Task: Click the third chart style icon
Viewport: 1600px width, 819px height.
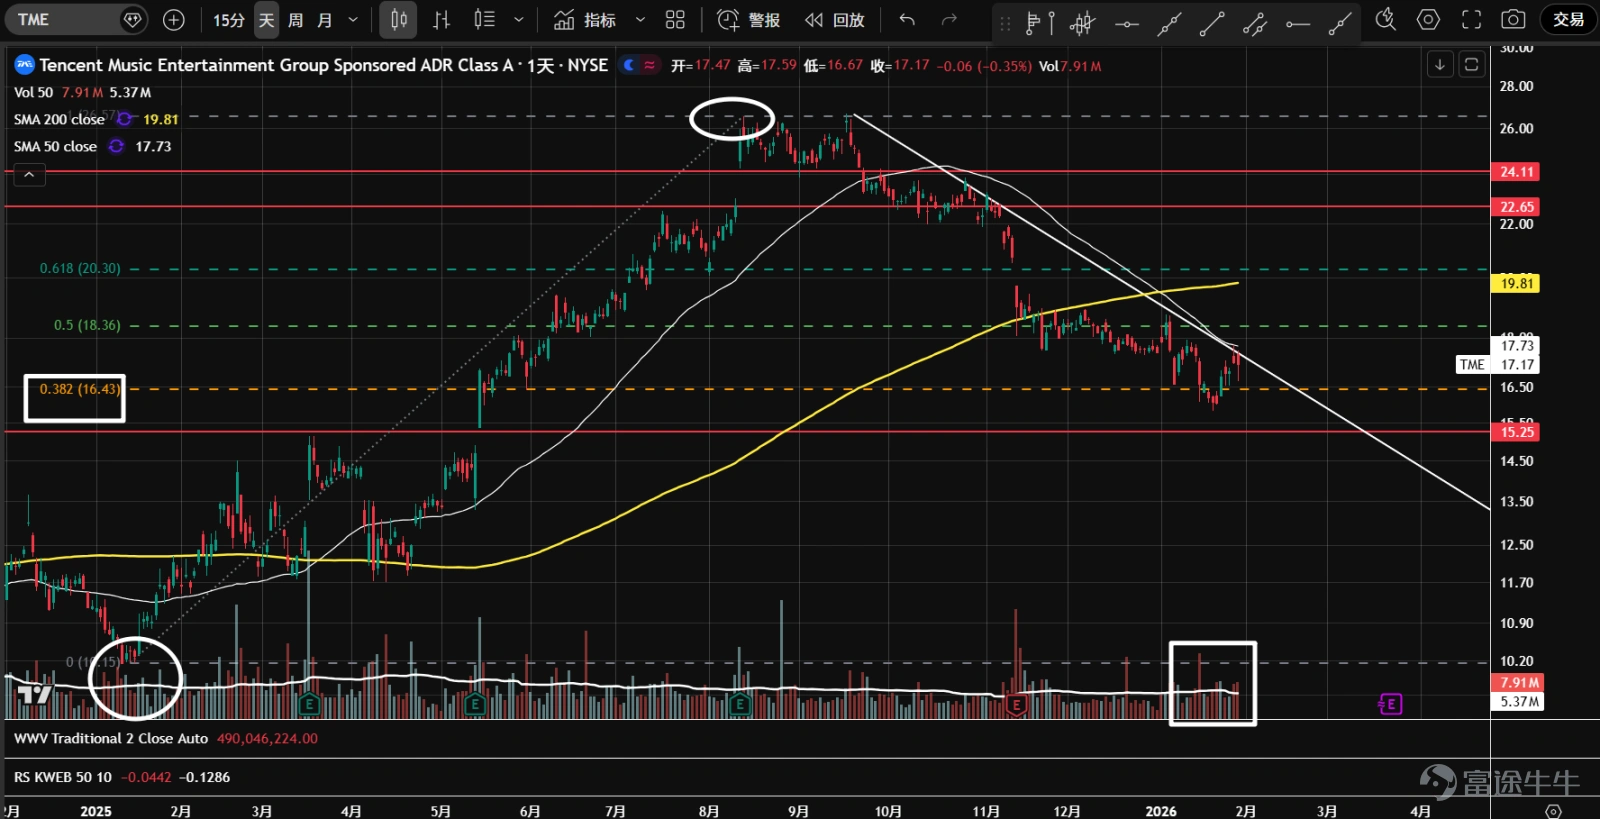Action: pyautogui.click(x=484, y=20)
